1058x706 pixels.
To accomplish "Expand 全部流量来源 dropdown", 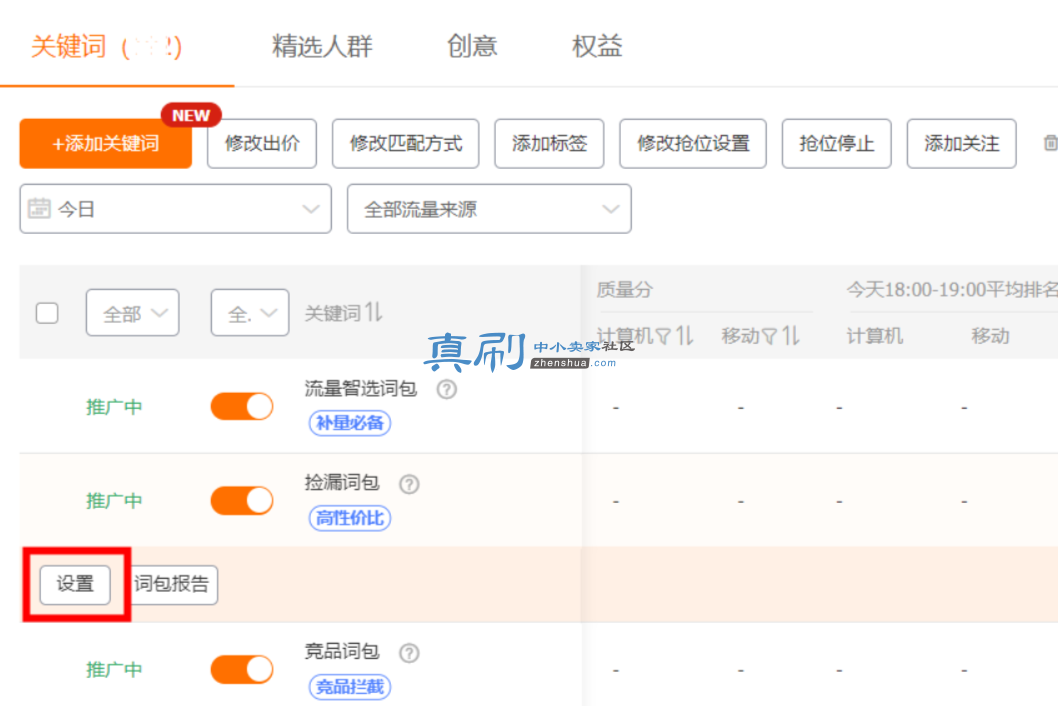I will (489, 209).
